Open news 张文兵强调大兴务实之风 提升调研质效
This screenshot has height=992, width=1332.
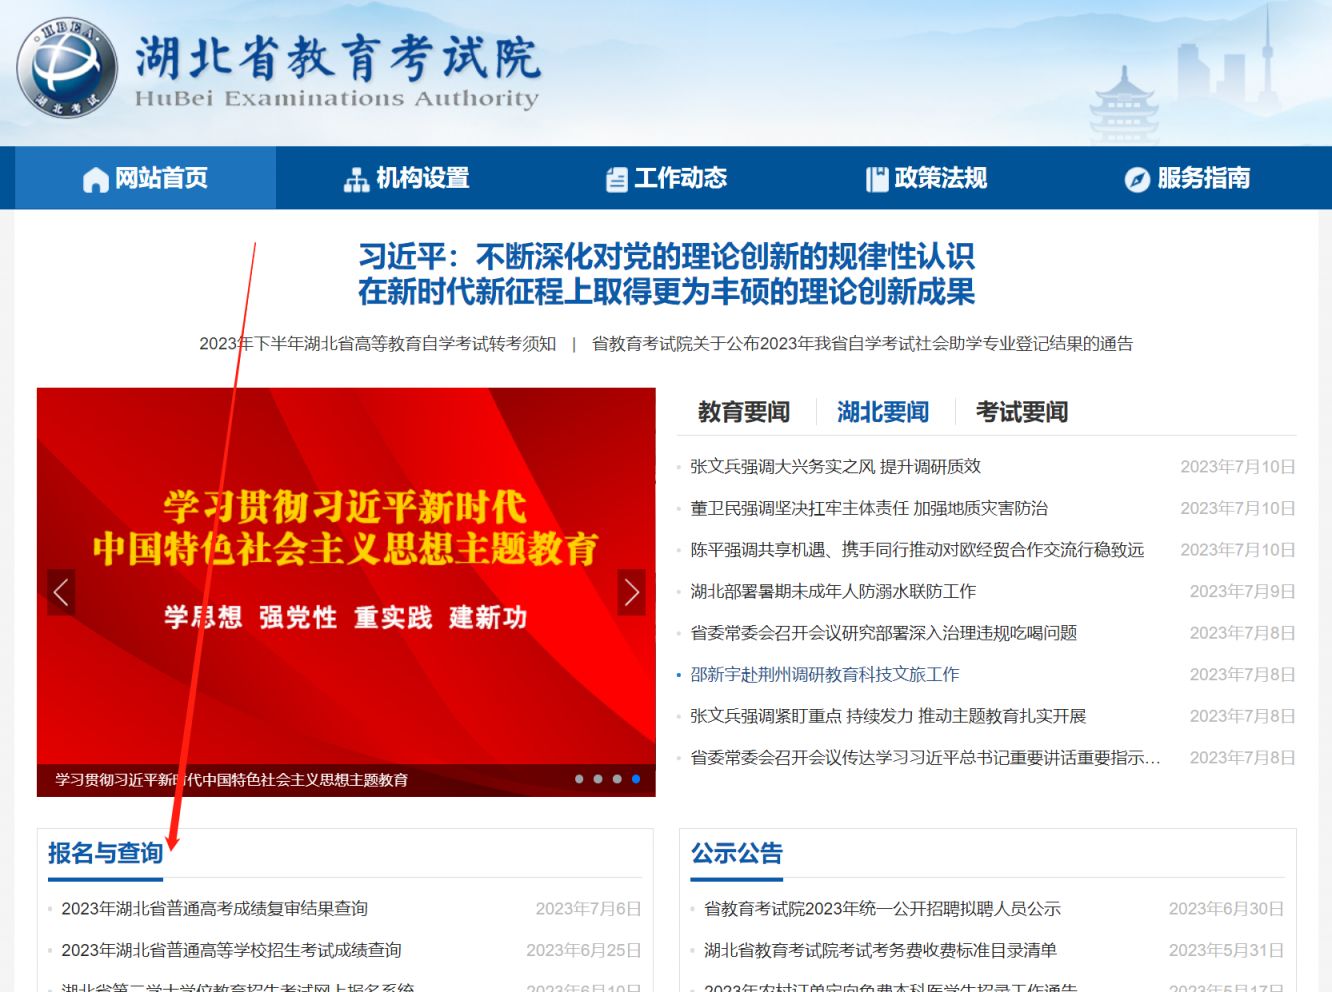pyautogui.click(x=836, y=467)
